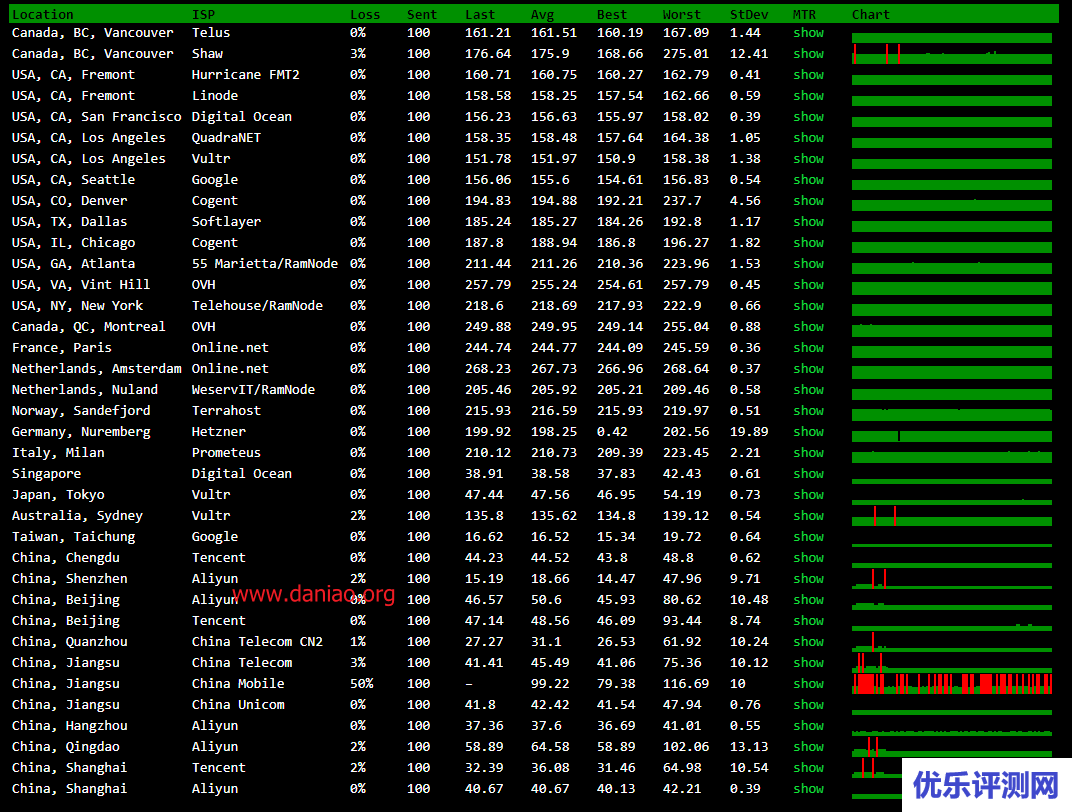Screen dimensions: 1072x812
Task: Click the location Norway, Sandefjord
Action: pos(81,411)
